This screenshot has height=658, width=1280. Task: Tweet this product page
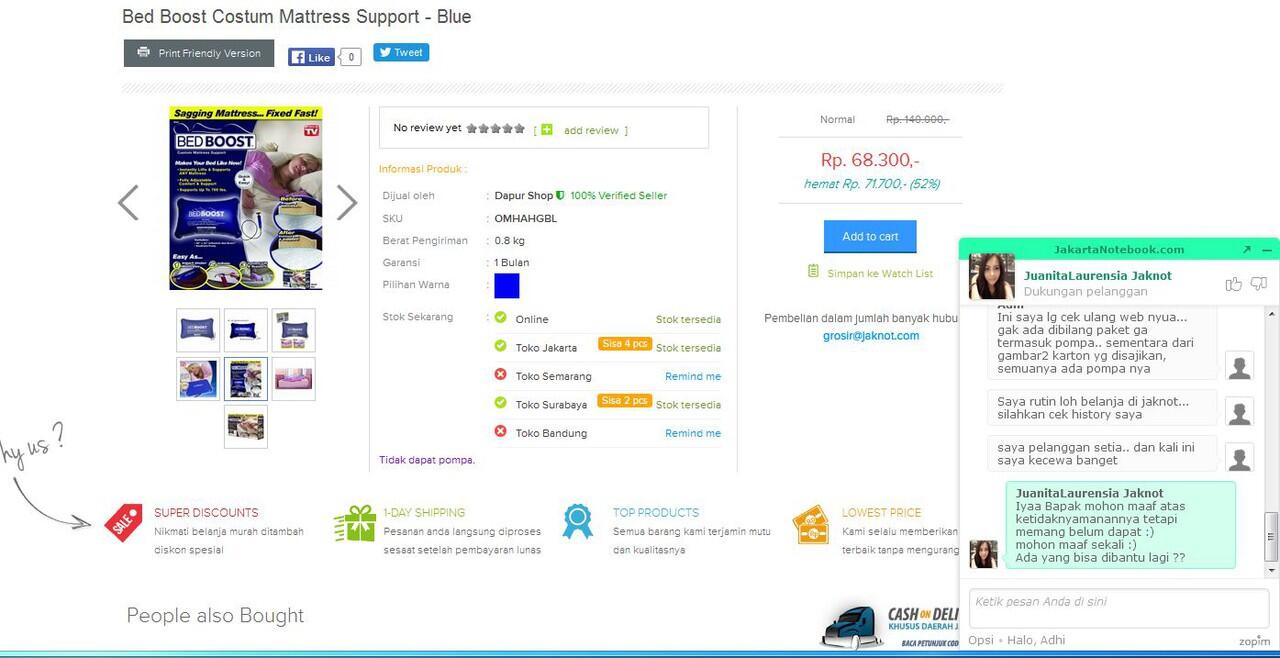coord(401,52)
